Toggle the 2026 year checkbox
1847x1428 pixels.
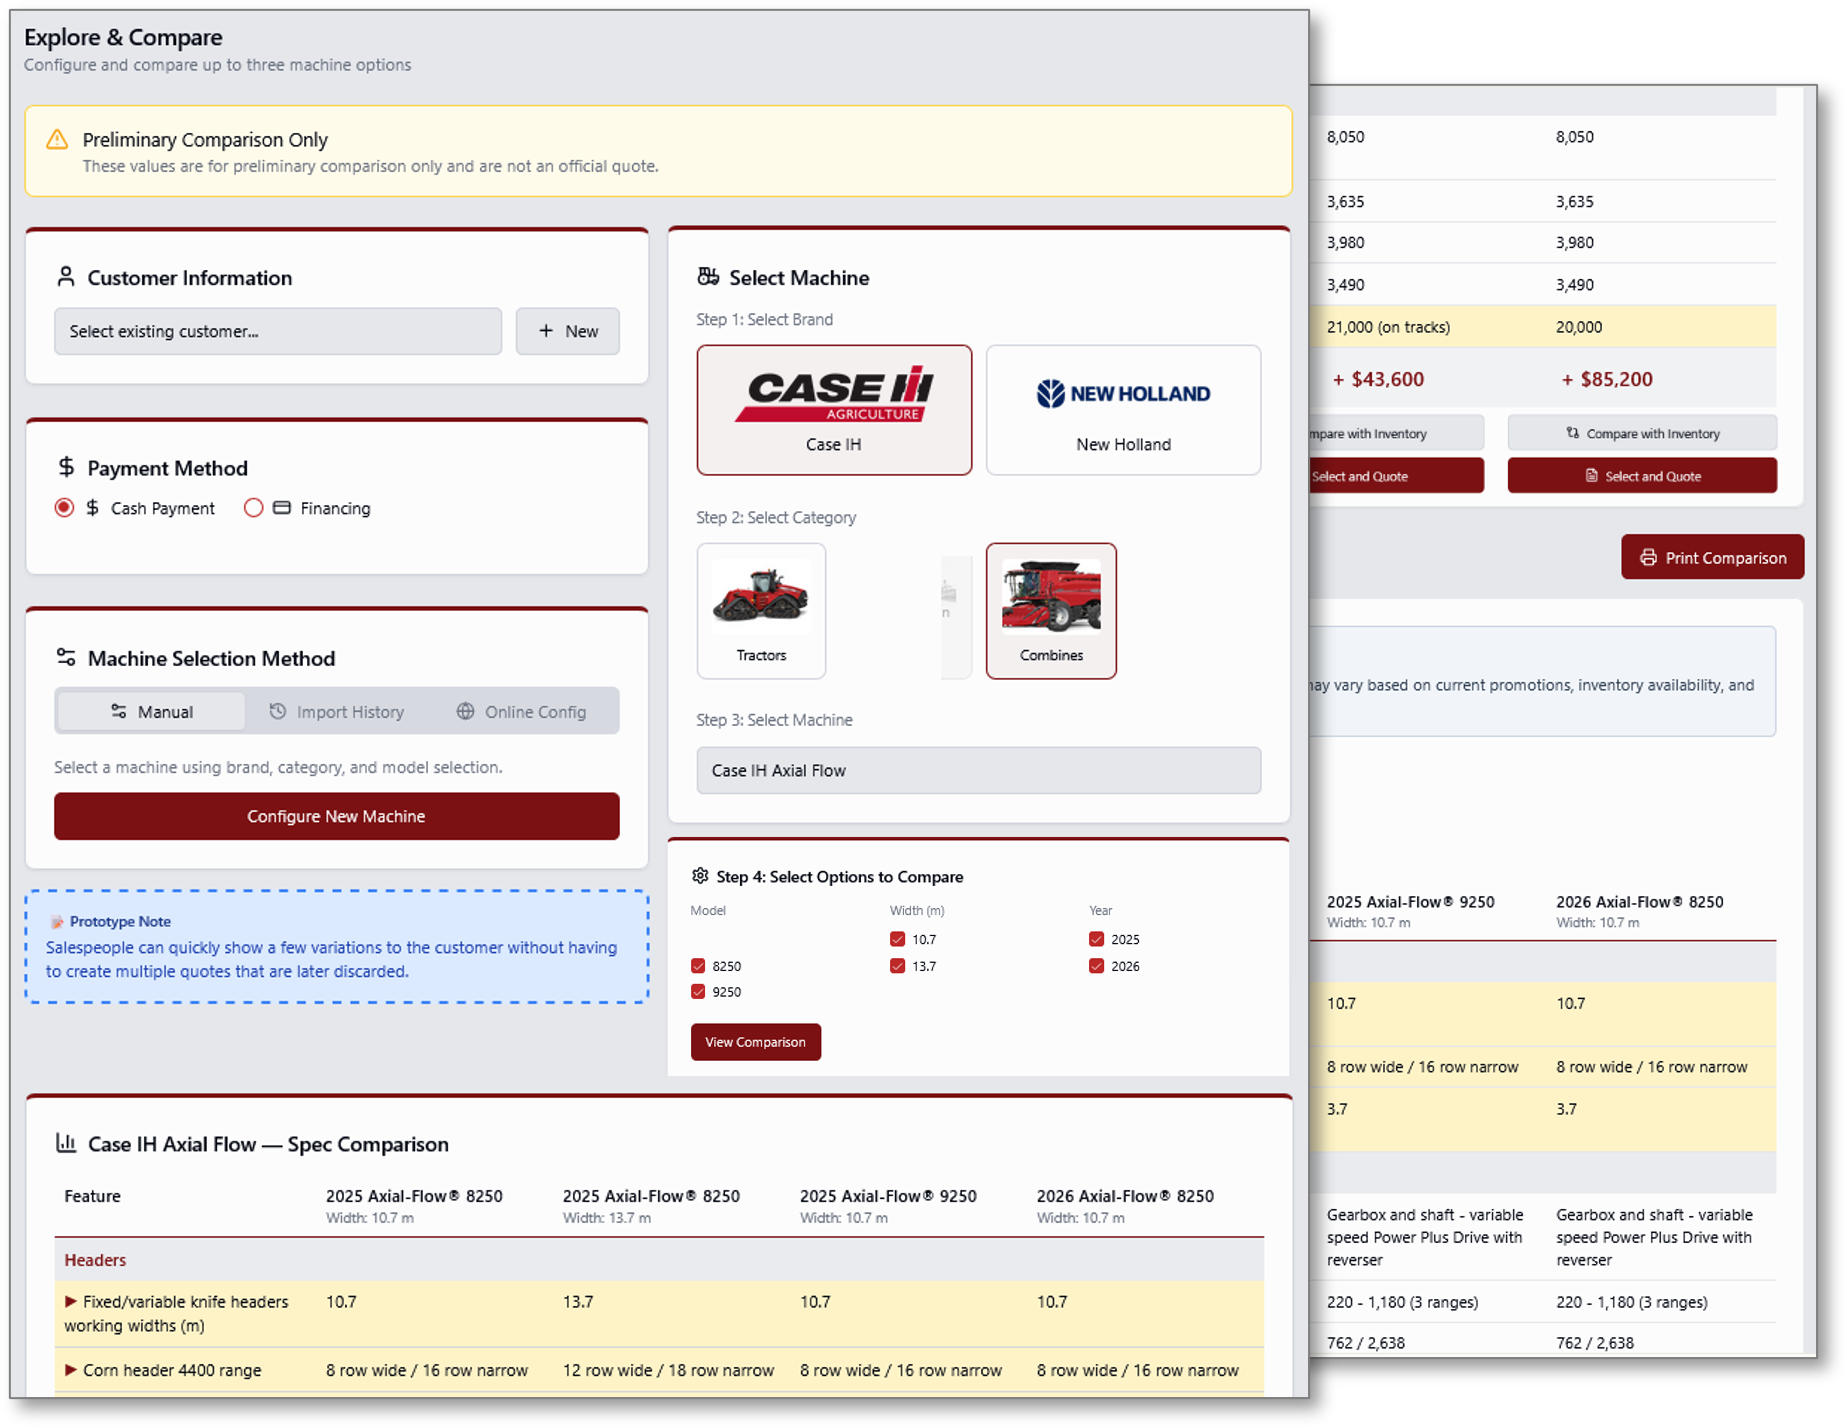pyautogui.click(x=1096, y=966)
